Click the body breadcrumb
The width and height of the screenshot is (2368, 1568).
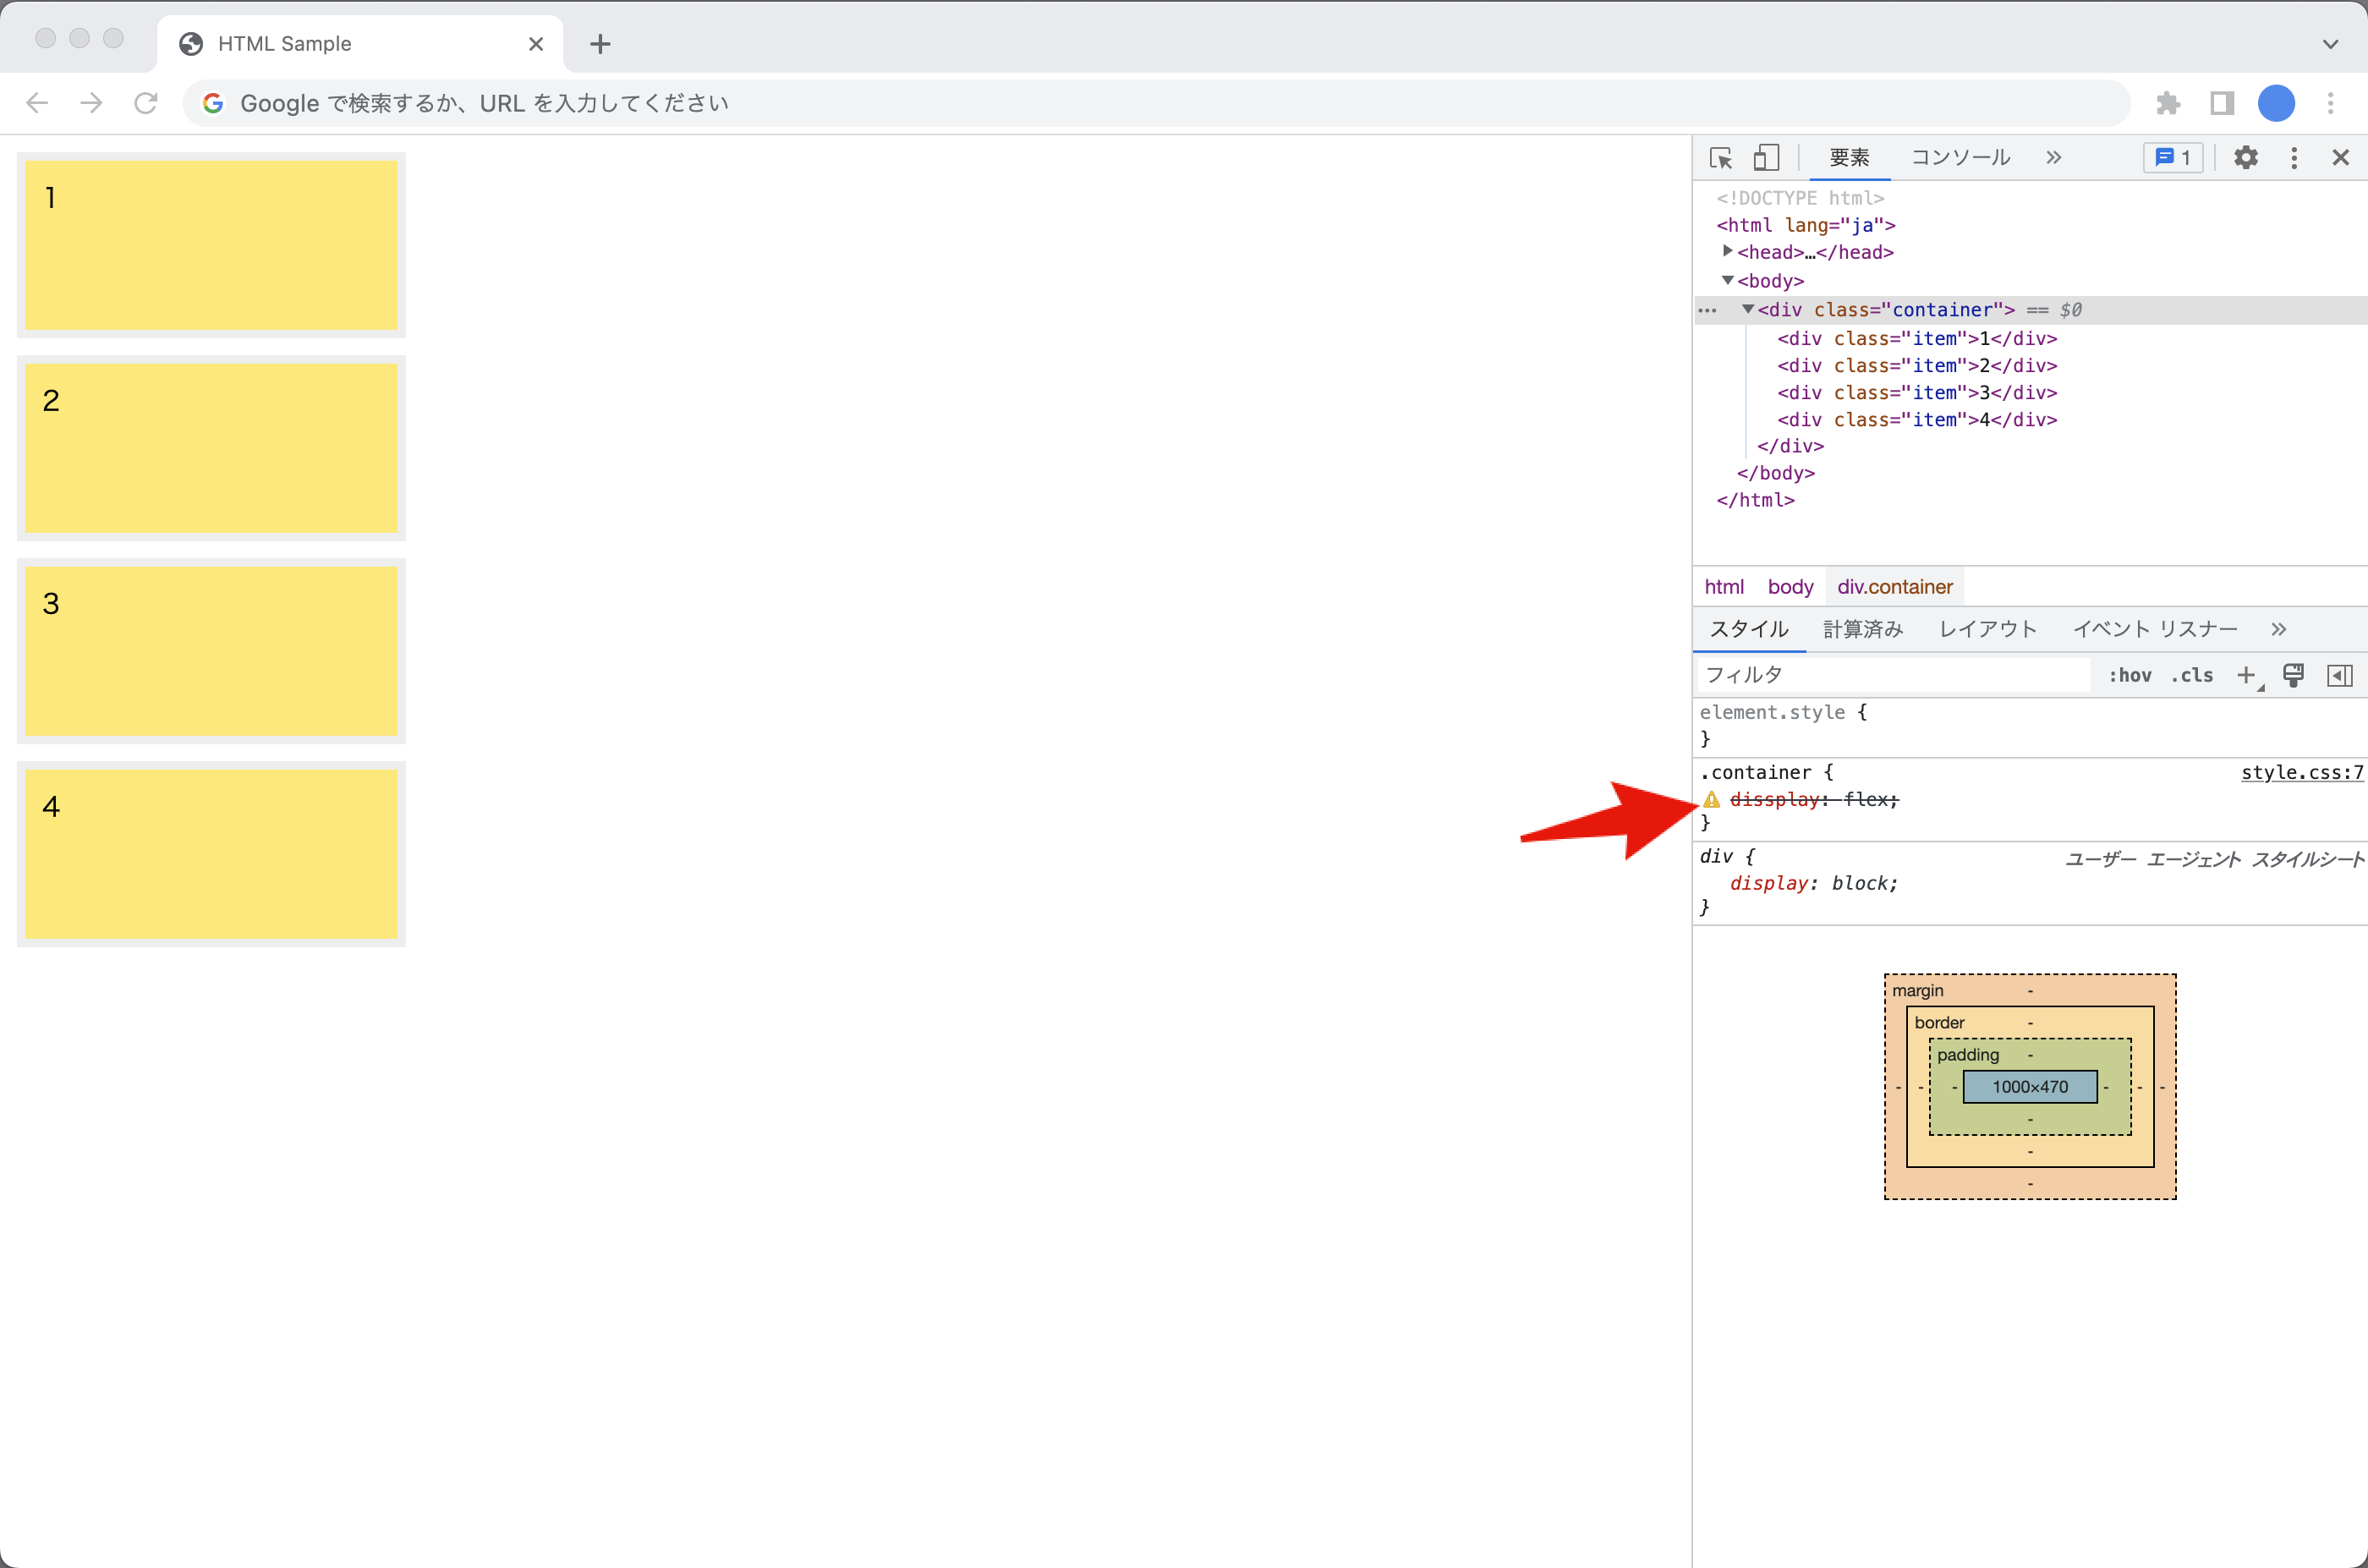tap(1790, 587)
